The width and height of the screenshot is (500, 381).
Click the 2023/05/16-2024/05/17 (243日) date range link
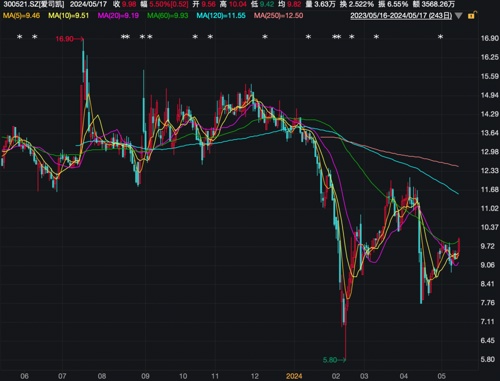401,16
